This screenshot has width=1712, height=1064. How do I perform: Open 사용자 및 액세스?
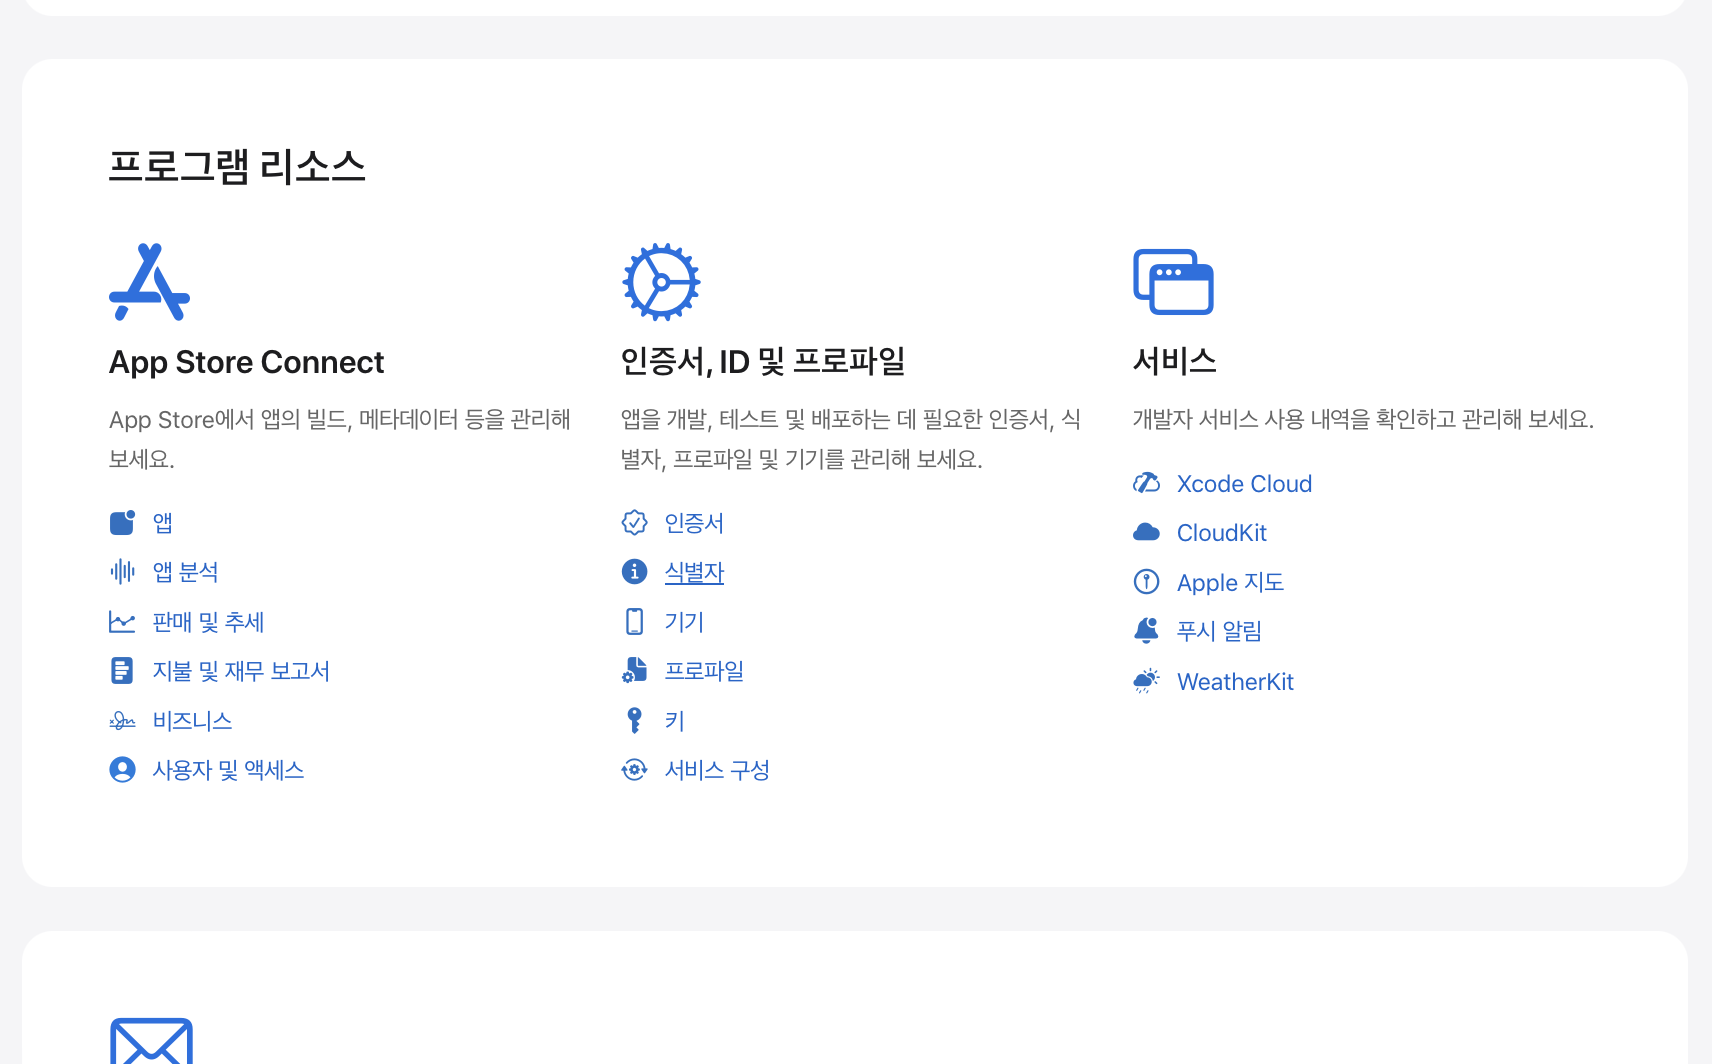(228, 770)
